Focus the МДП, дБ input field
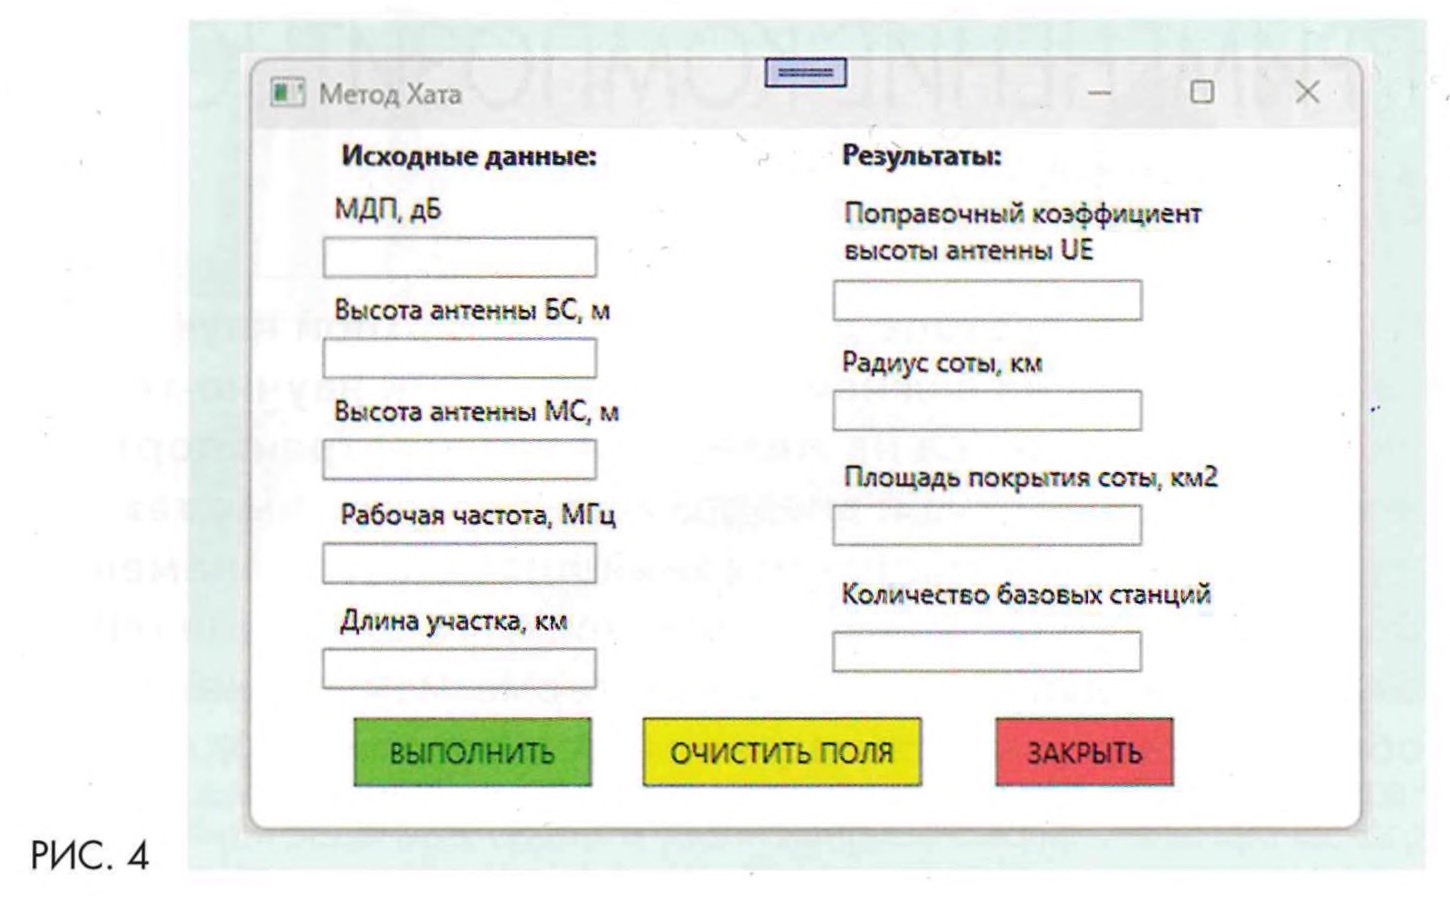Image resolution: width=1450 pixels, height=904 pixels. tap(459, 257)
